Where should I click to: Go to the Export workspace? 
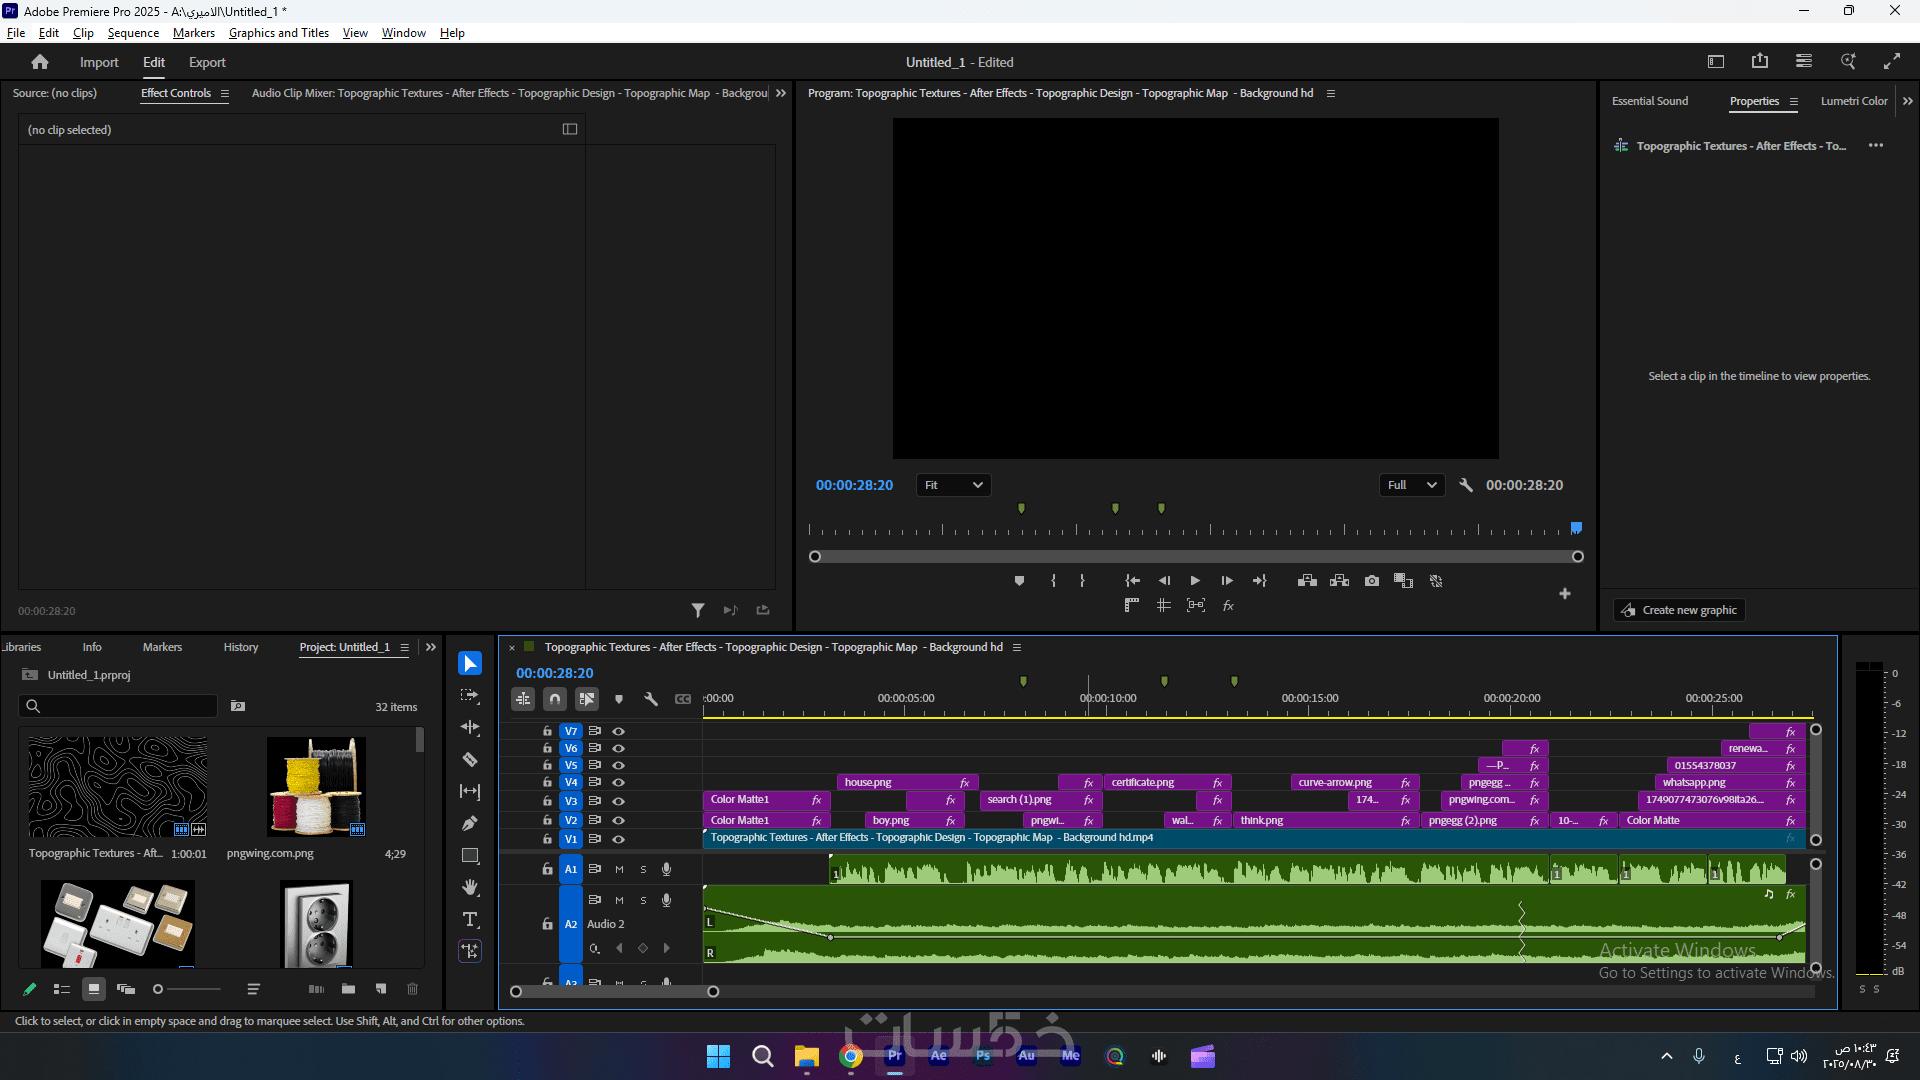pyautogui.click(x=207, y=62)
